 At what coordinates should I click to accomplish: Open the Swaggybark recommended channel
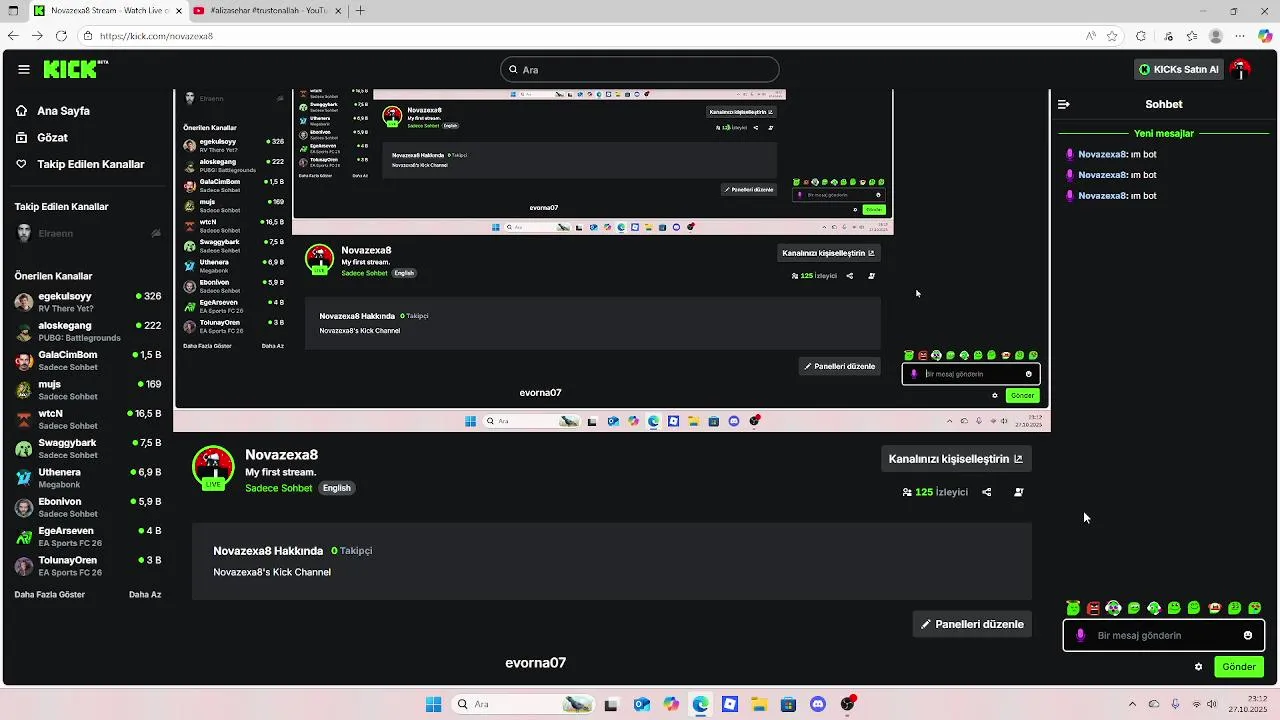88,448
